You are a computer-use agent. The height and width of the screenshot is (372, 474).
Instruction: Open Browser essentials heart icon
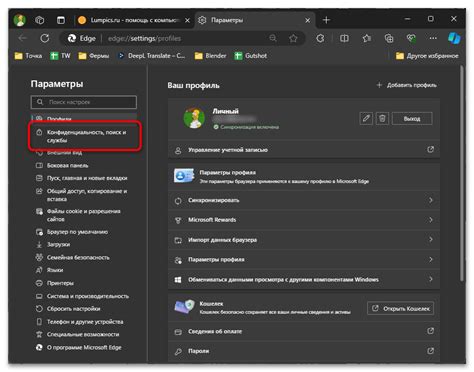click(x=411, y=39)
